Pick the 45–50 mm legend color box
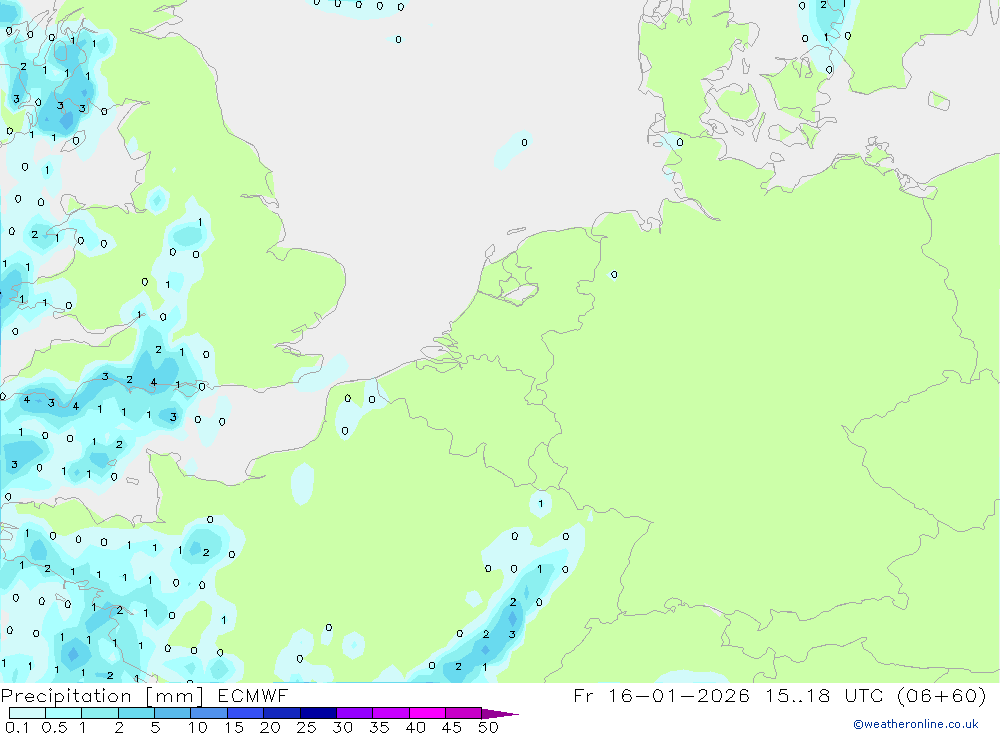Viewport: 1000px width, 733px height. tap(464, 713)
